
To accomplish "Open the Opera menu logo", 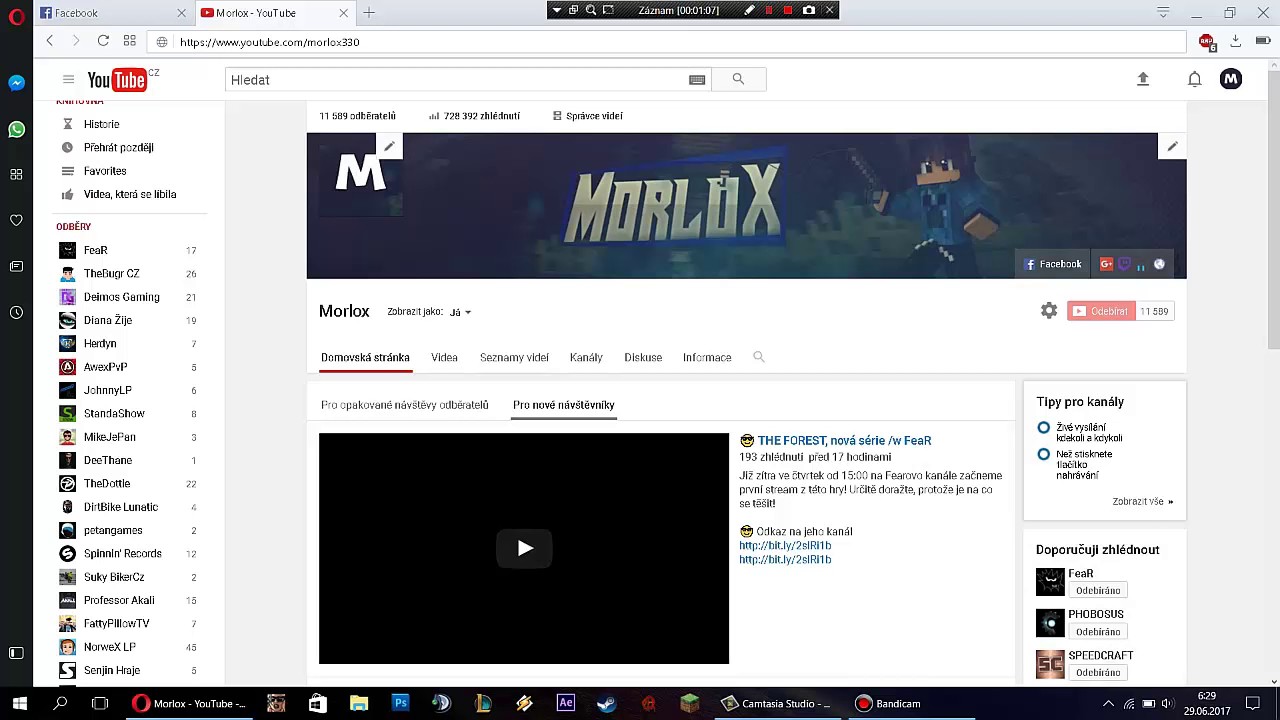I will pyautogui.click(x=16, y=17).
